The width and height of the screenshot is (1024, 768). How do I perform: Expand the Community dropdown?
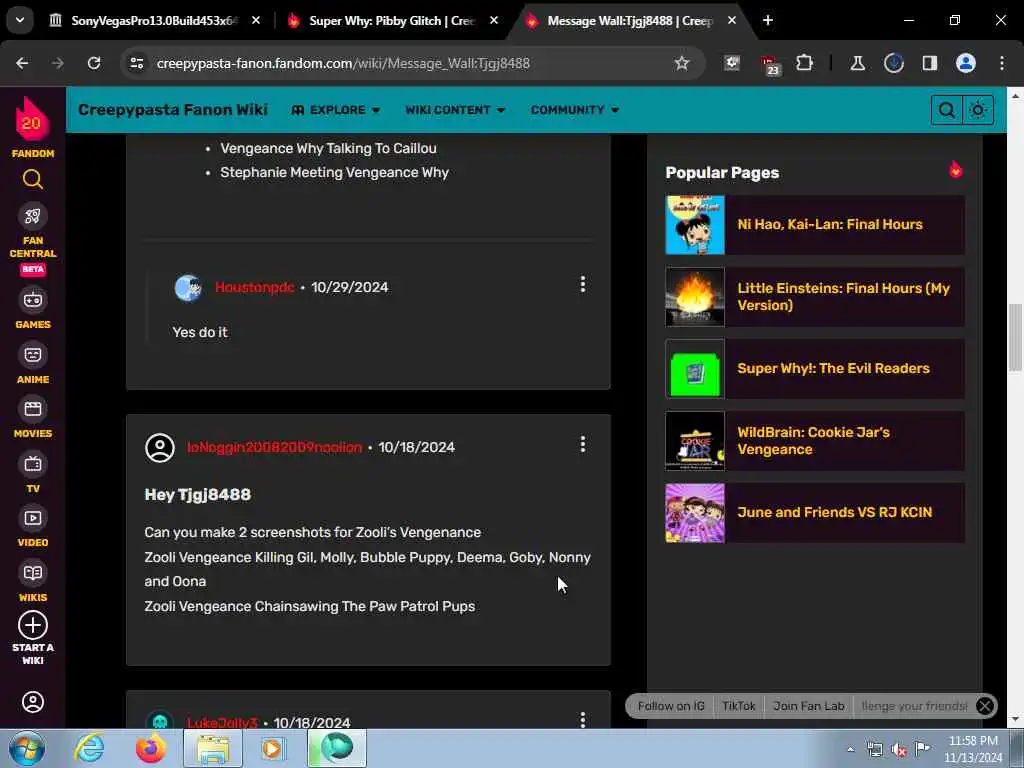point(574,110)
